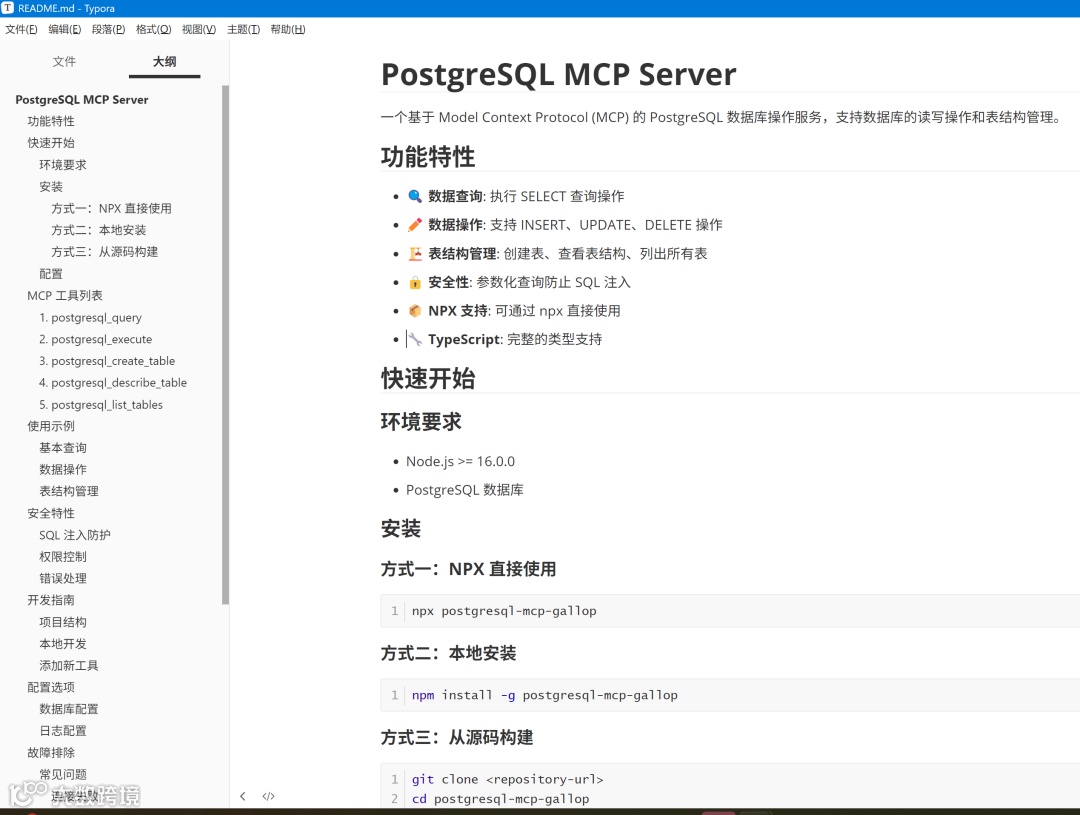Click the PostgreSQL 数据库 requirement line
1080x815 pixels.
(x=464, y=490)
